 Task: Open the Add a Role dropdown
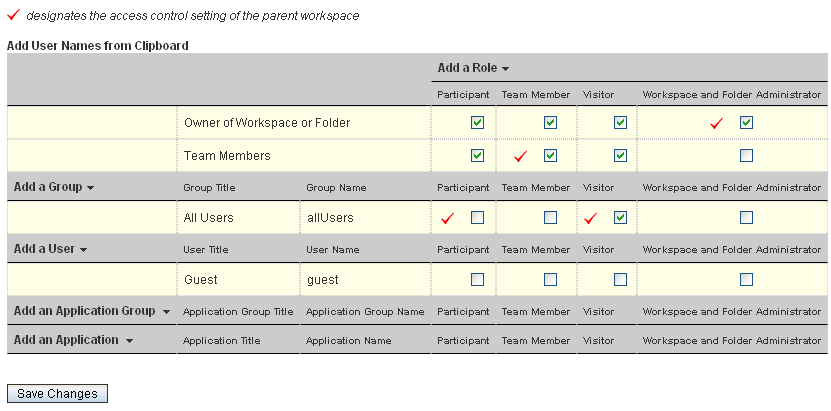click(473, 68)
